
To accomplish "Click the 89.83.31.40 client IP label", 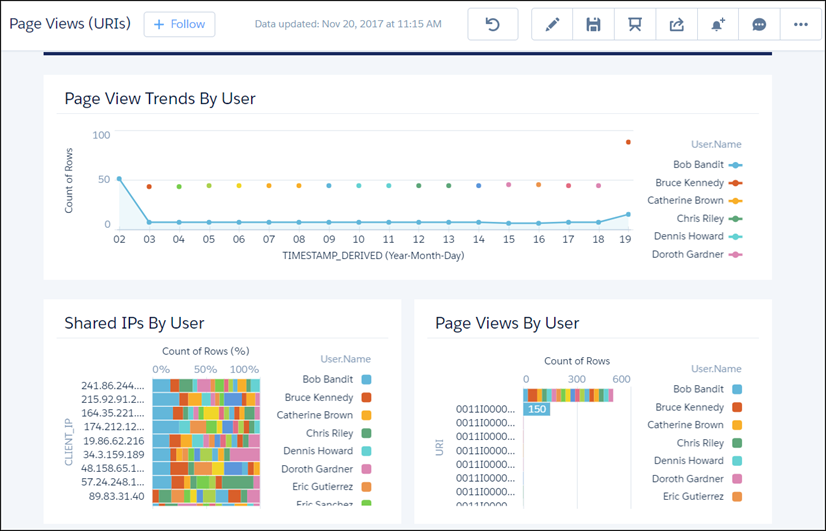I will click(116, 496).
